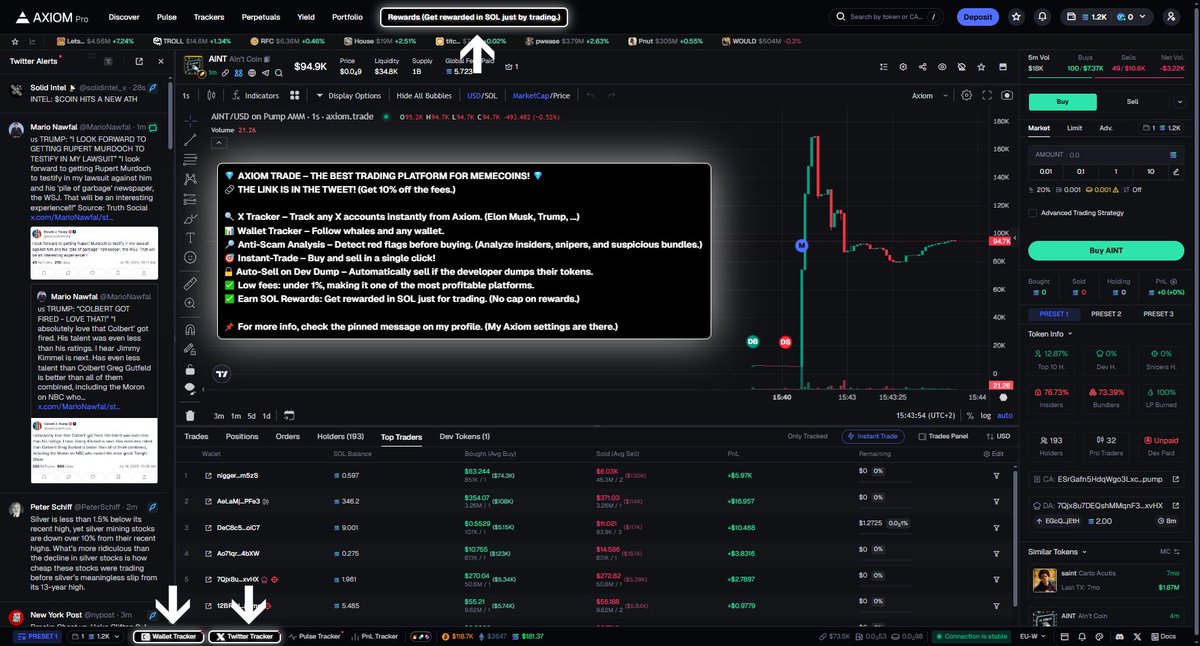
Task: Toggle auto scale on chart
Action: click(x=1005, y=415)
